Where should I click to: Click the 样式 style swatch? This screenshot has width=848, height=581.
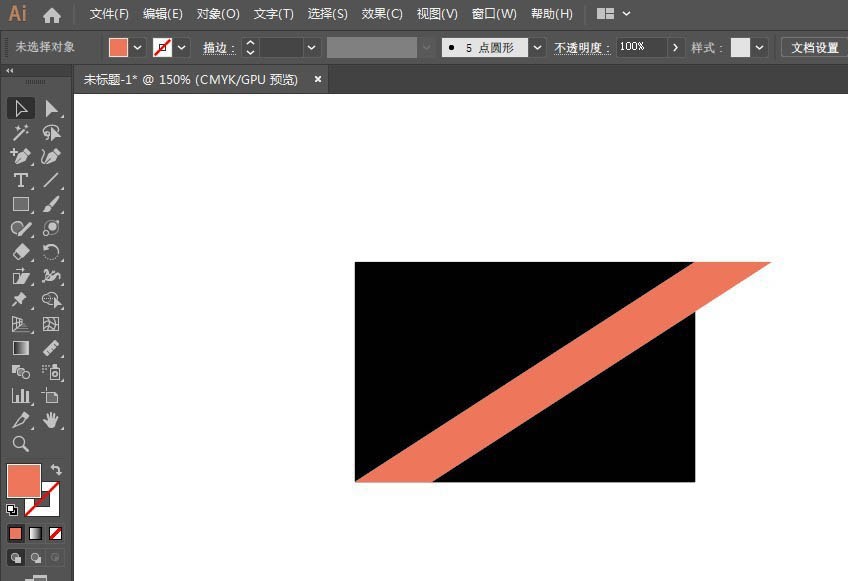(x=740, y=48)
